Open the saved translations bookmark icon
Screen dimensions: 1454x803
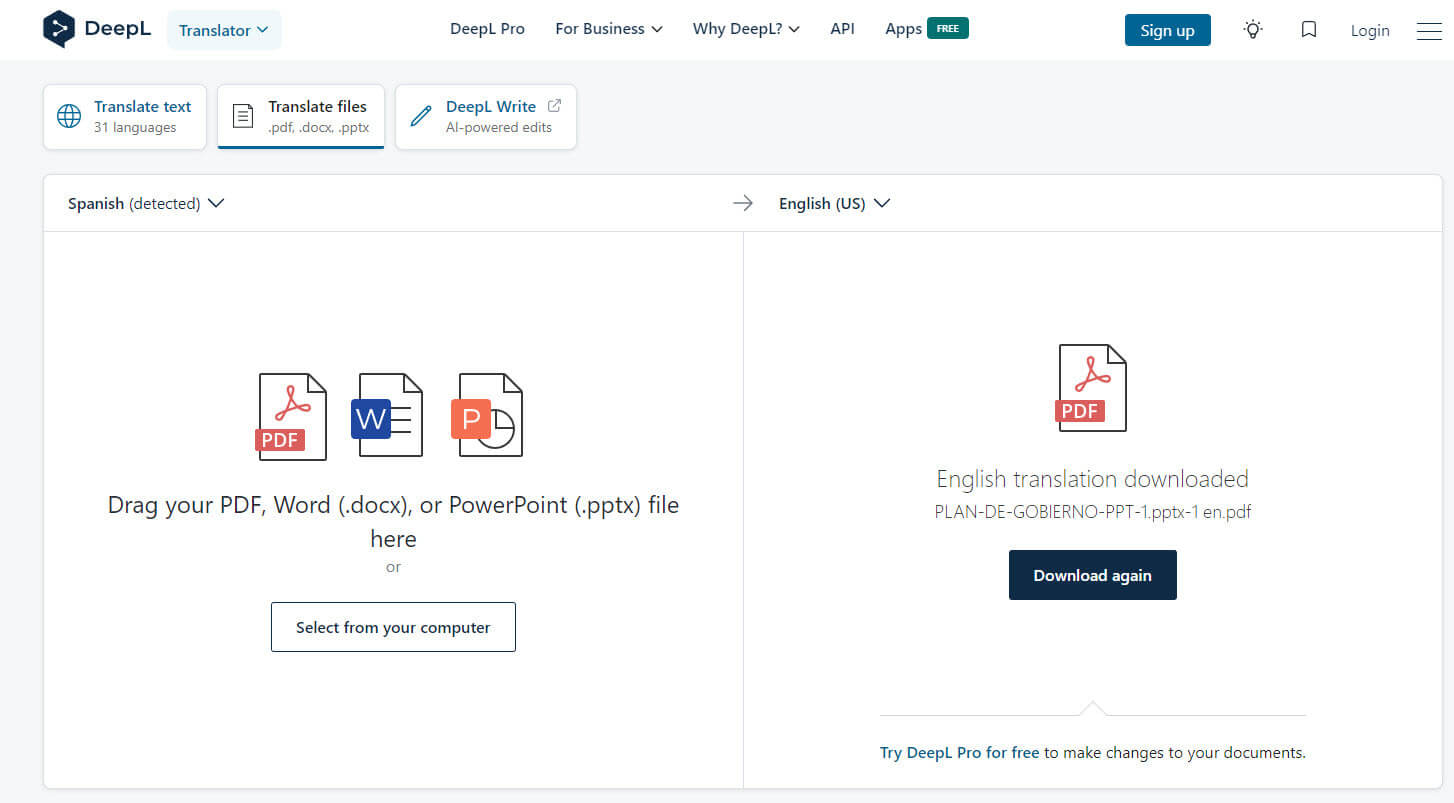(x=1308, y=30)
